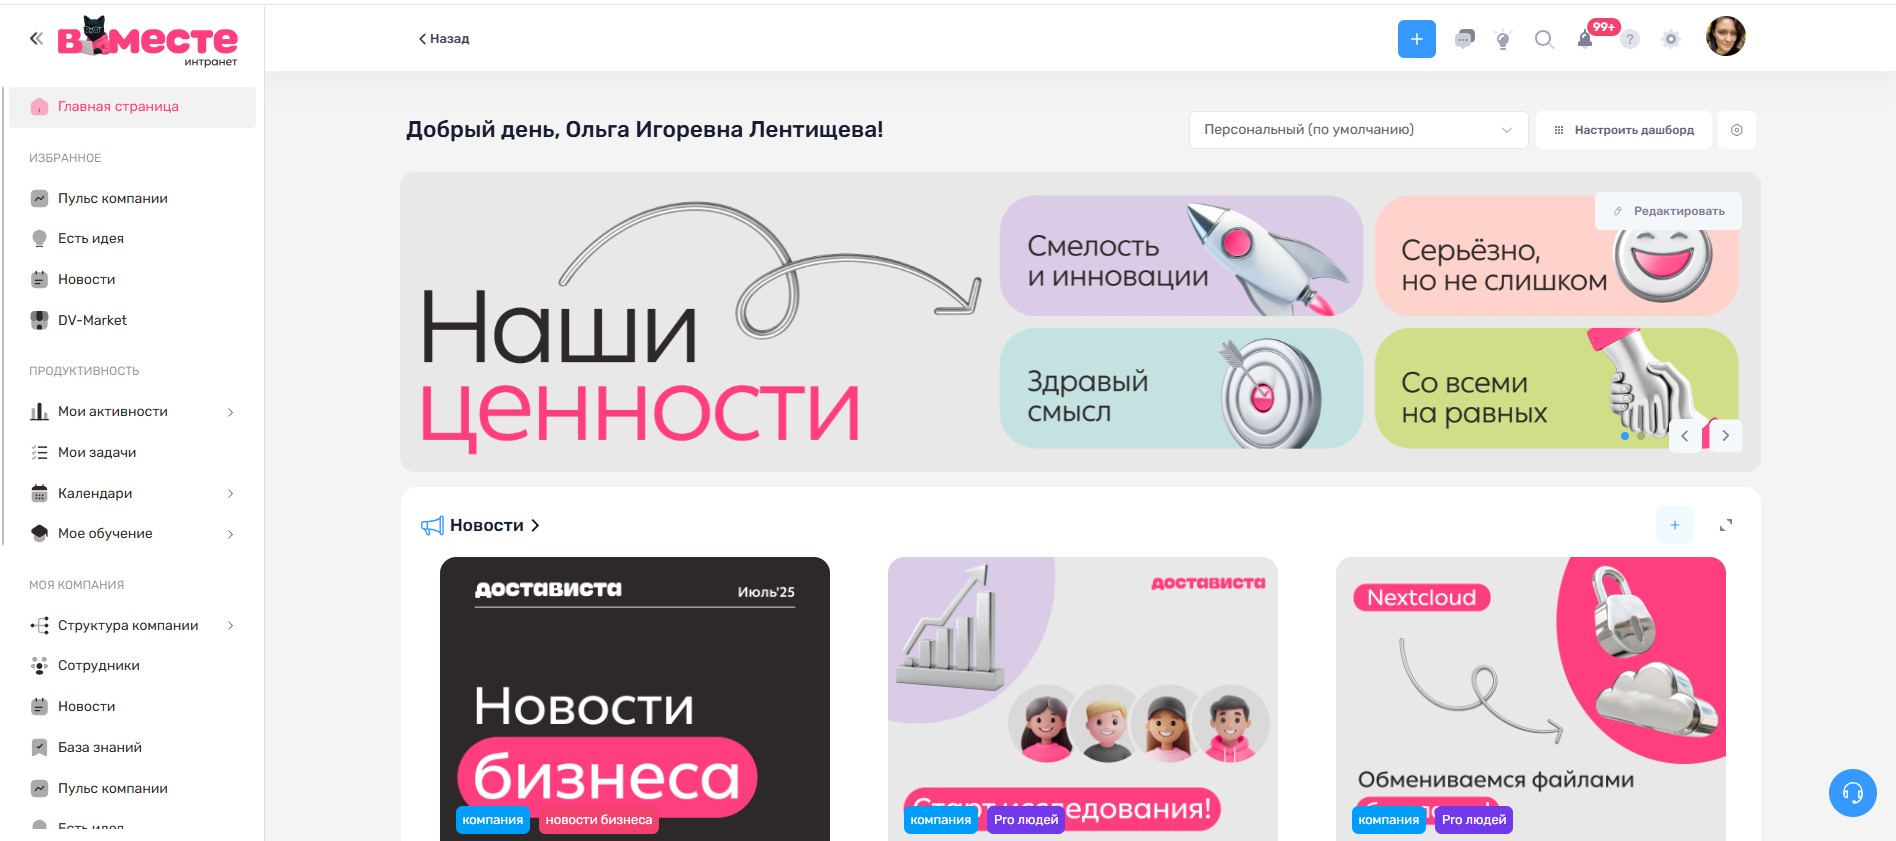This screenshot has height=841, width=1896.
Task: Expand the news widget to fullscreen
Action: coord(1725,525)
